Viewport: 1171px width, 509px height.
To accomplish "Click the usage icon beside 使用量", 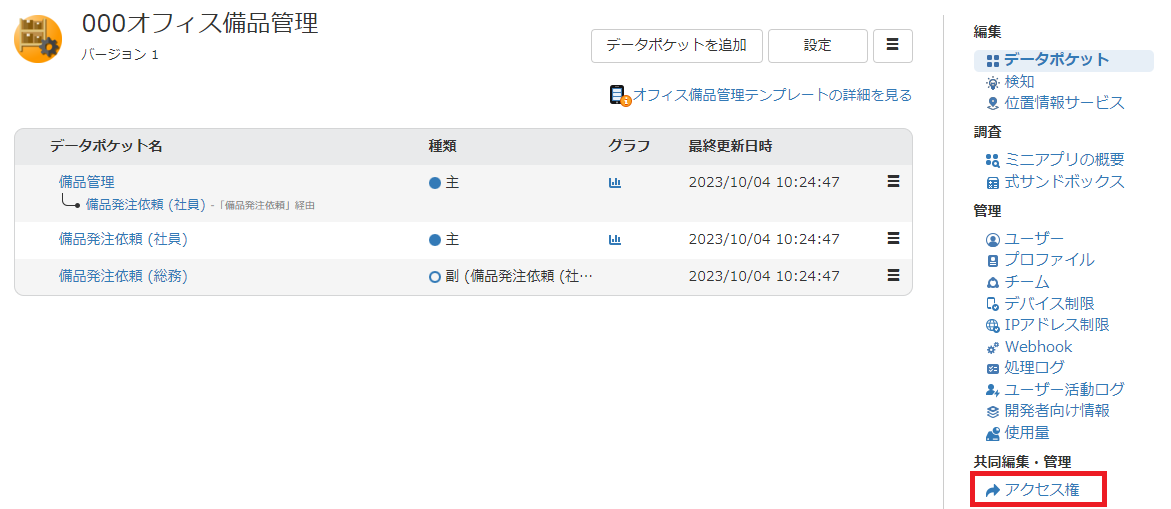I will coord(993,434).
